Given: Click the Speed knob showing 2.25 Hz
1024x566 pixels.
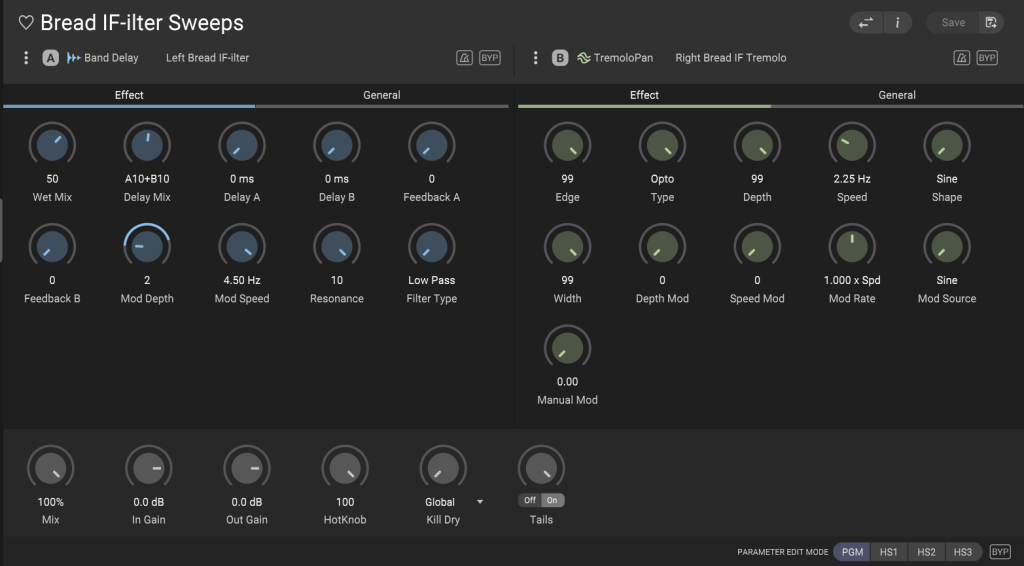Looking at the screenshot, I should pyautogui.click(x=852, y=145).
